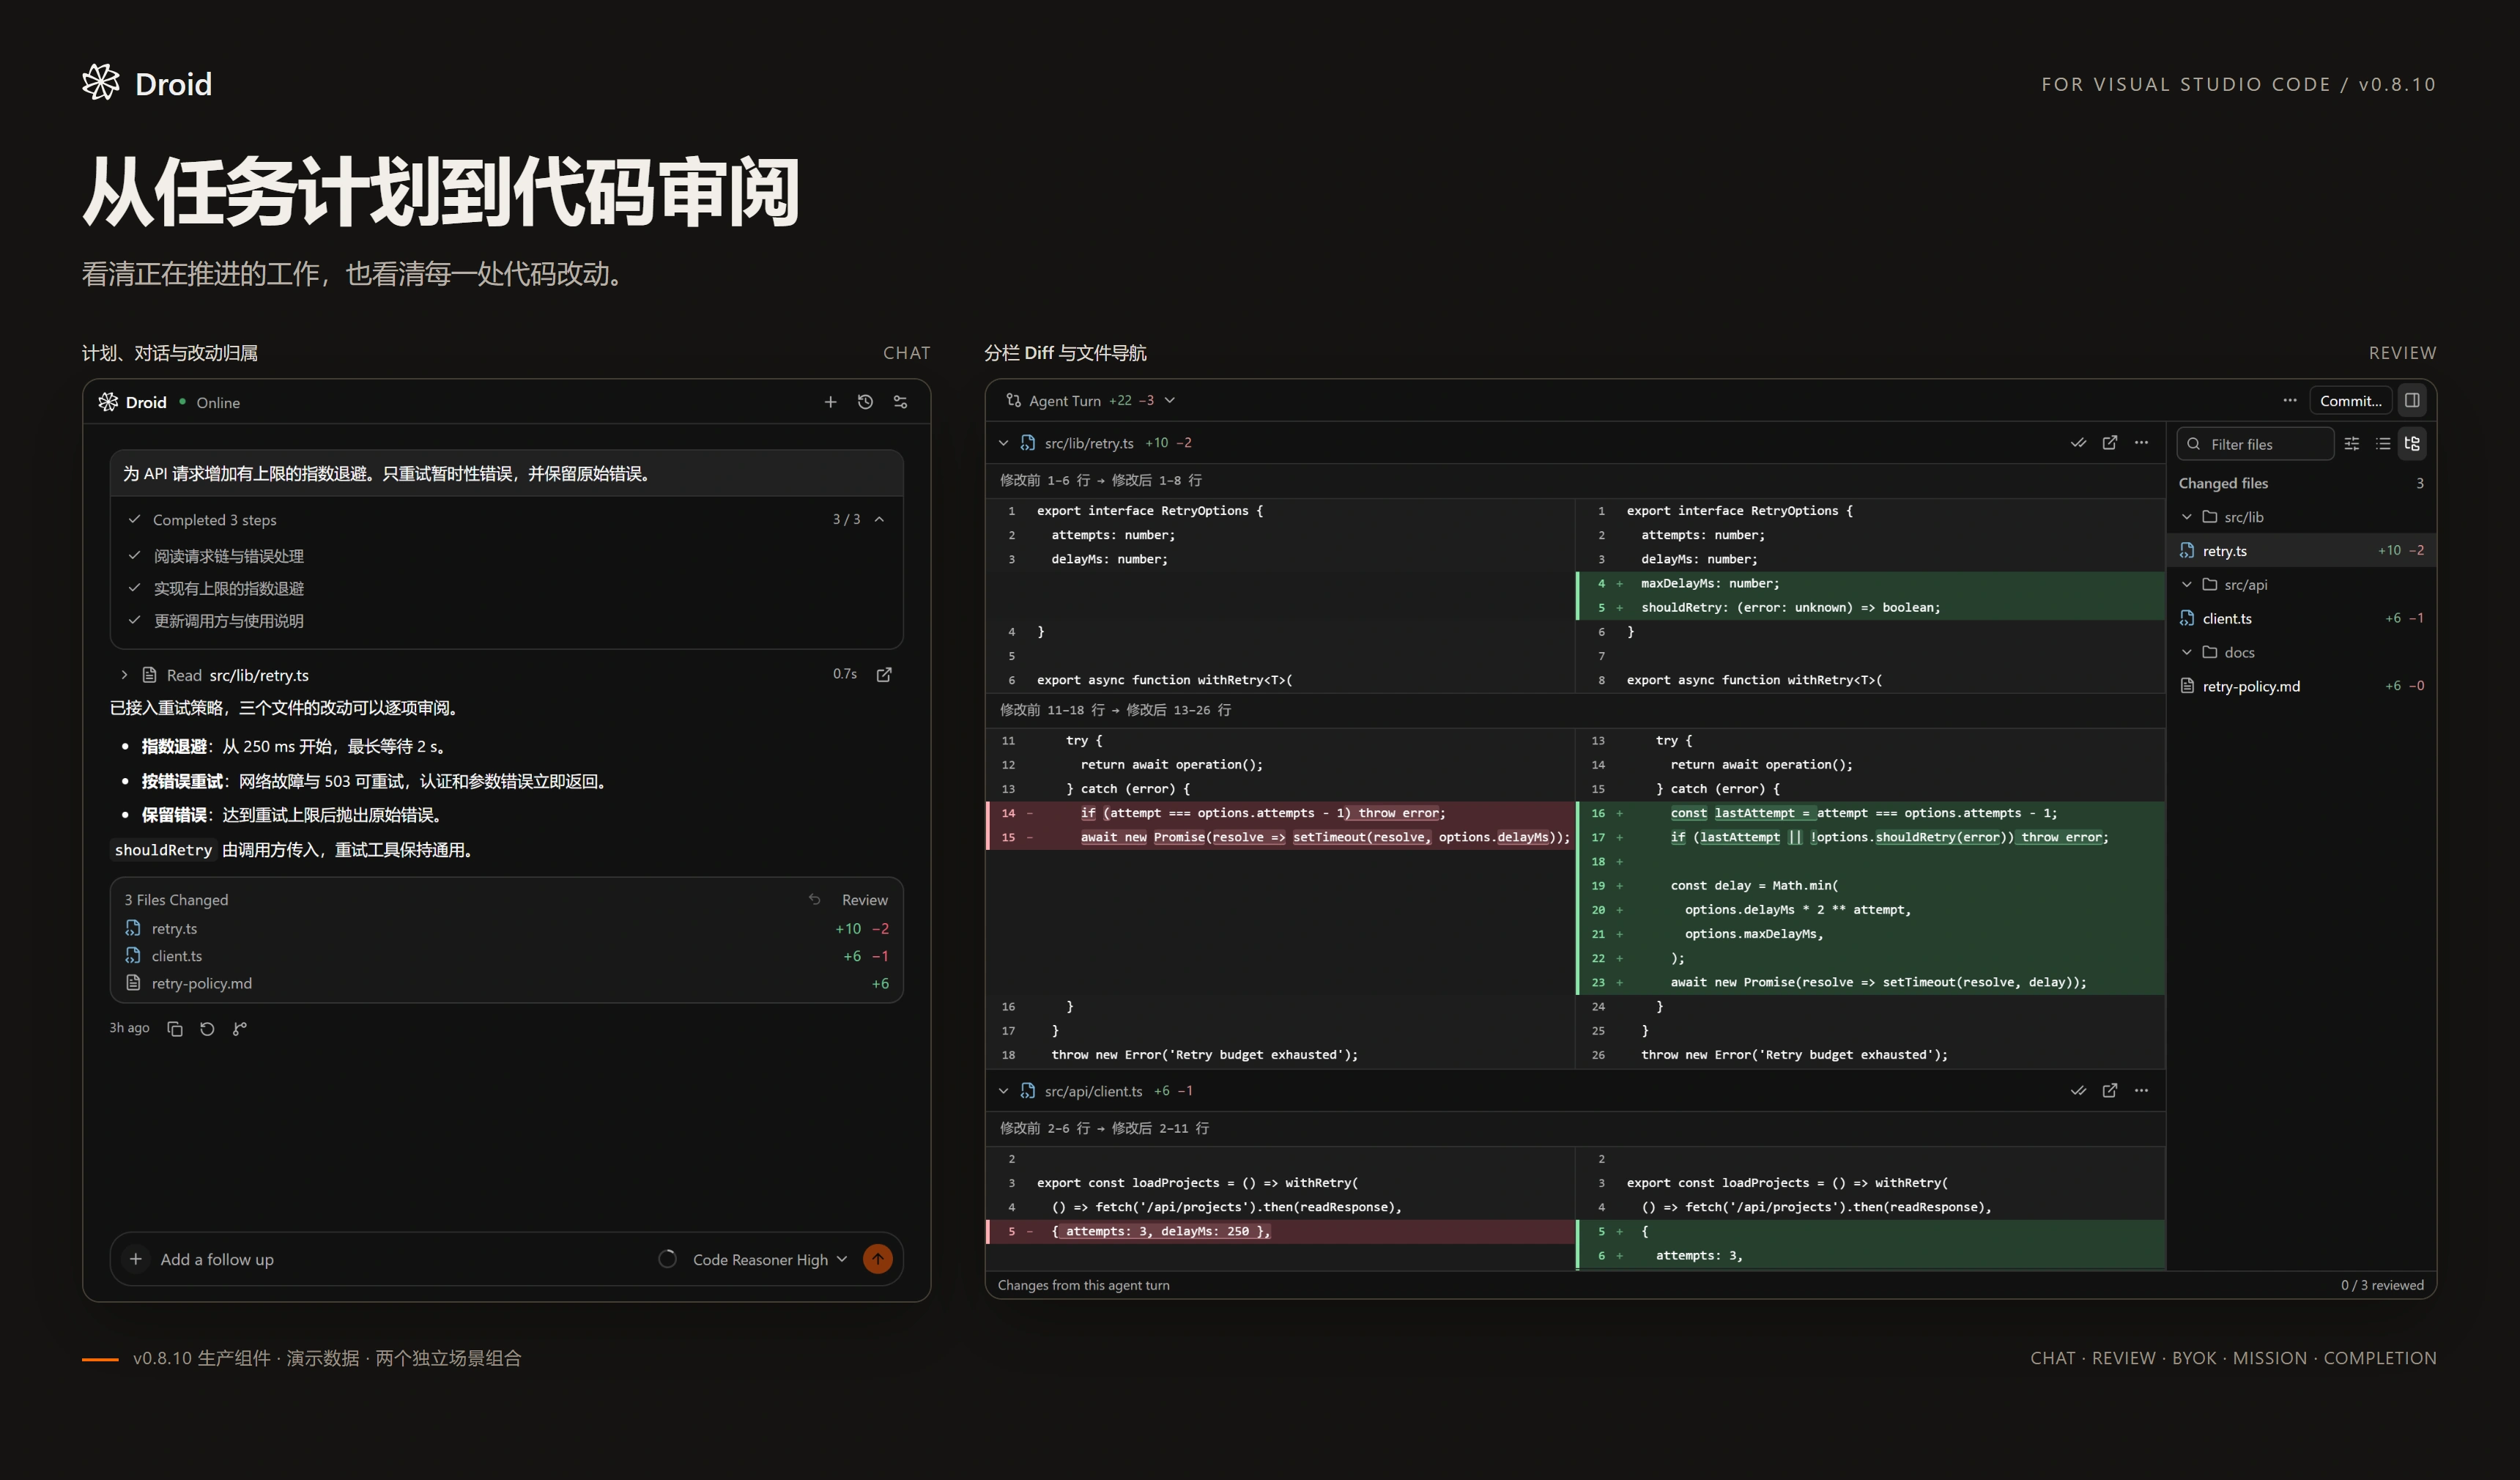2520x1480 pixels.
Task: Undo changes in 3 Files Changed card
Action: point(814,900)
